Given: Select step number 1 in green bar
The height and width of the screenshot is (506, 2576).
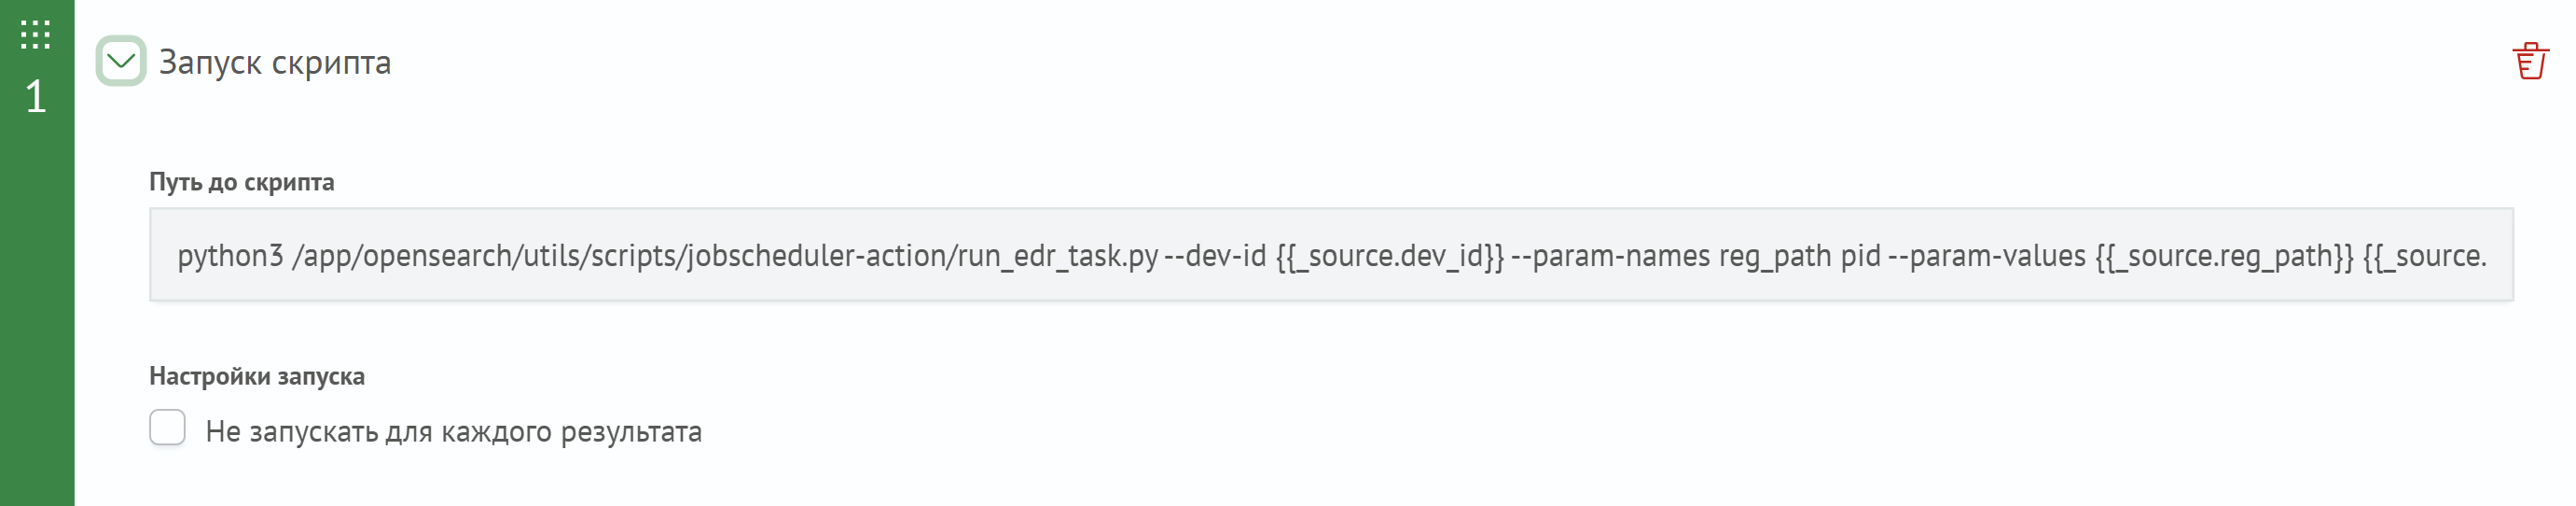Looking at the screenshot, I should coord(36,97).
